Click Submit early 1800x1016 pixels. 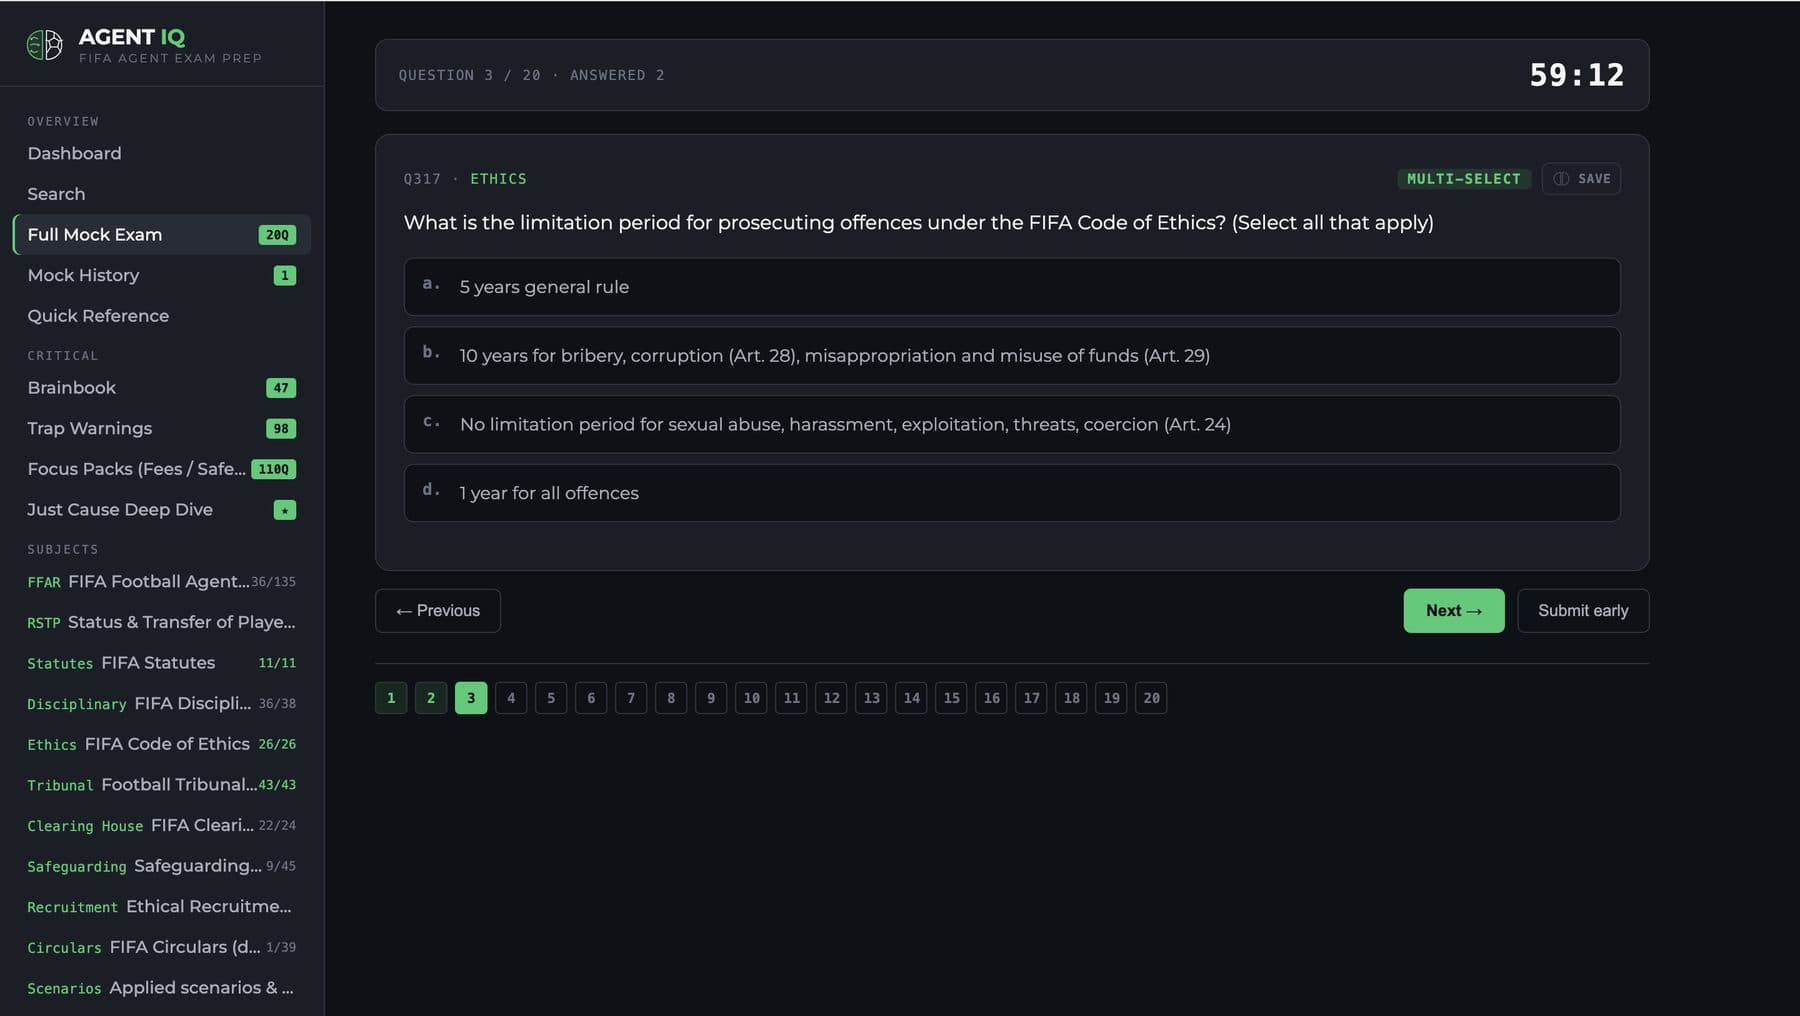(x=1583, y=611)
